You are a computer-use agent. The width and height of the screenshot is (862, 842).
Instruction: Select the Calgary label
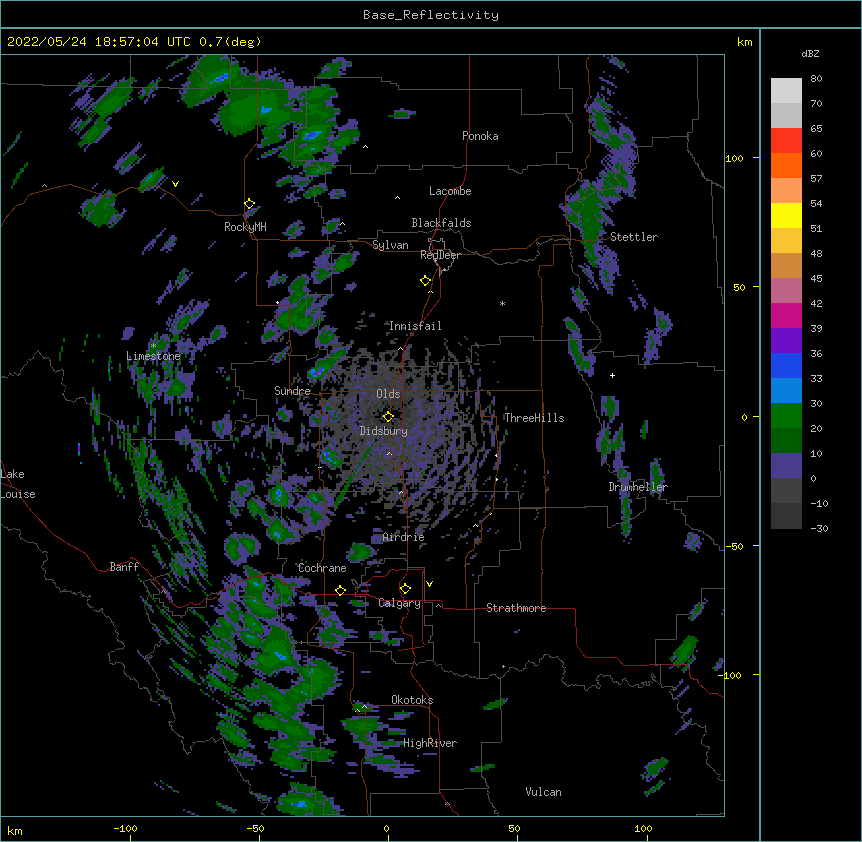pyautogui.click(x=400, y=603)
